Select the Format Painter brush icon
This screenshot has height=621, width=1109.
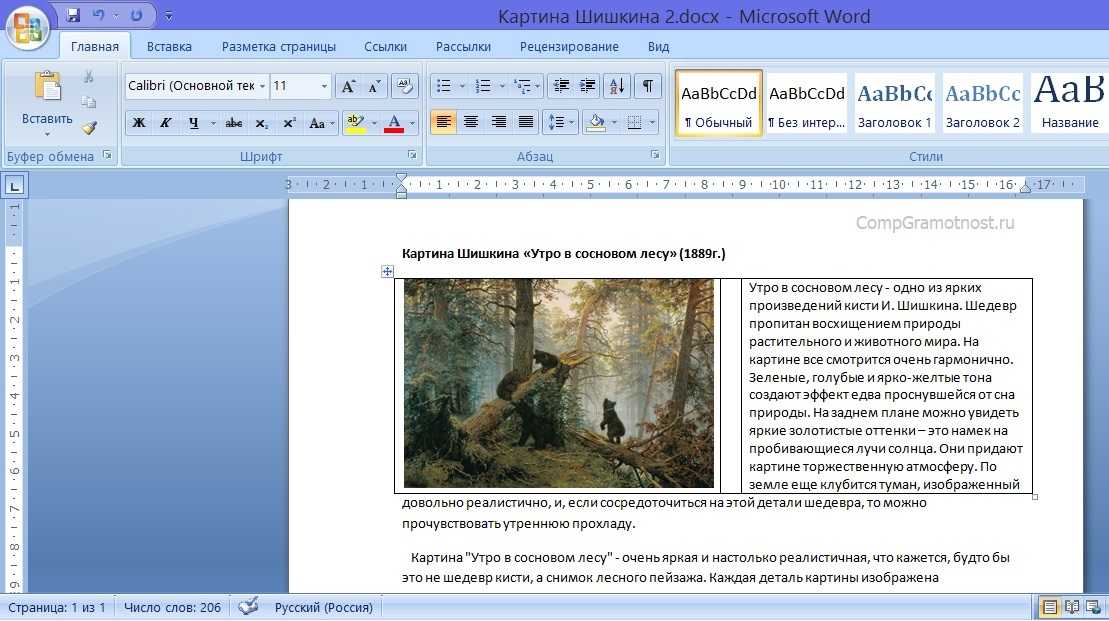(89, 128)
